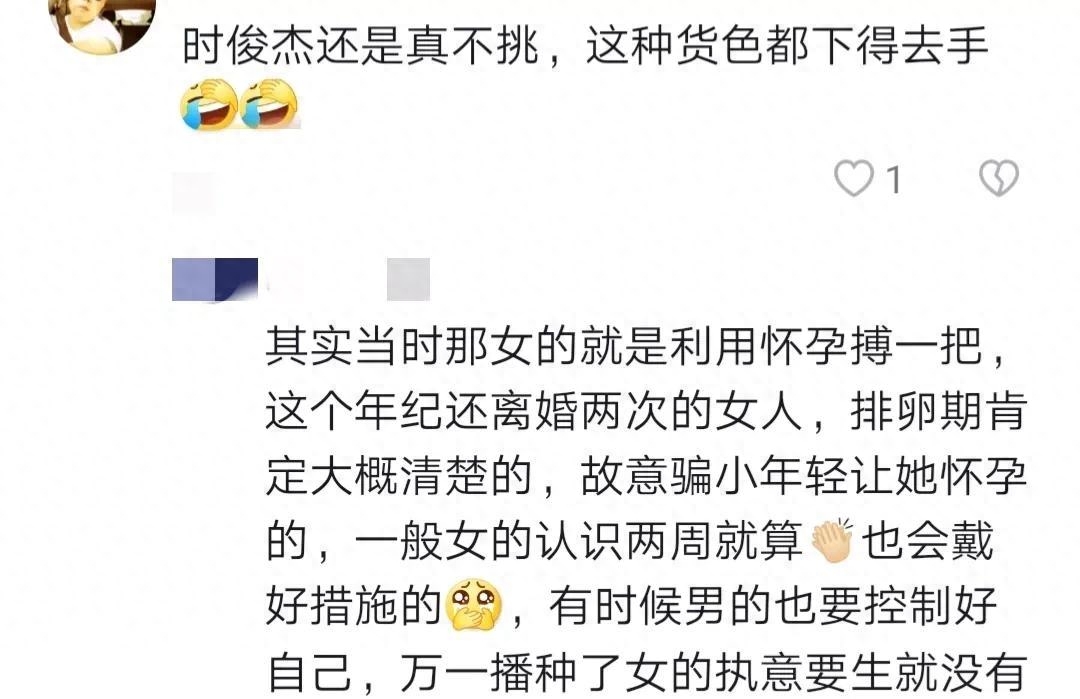Tap the faint blurred box under the first comment

tap(193, 194)
